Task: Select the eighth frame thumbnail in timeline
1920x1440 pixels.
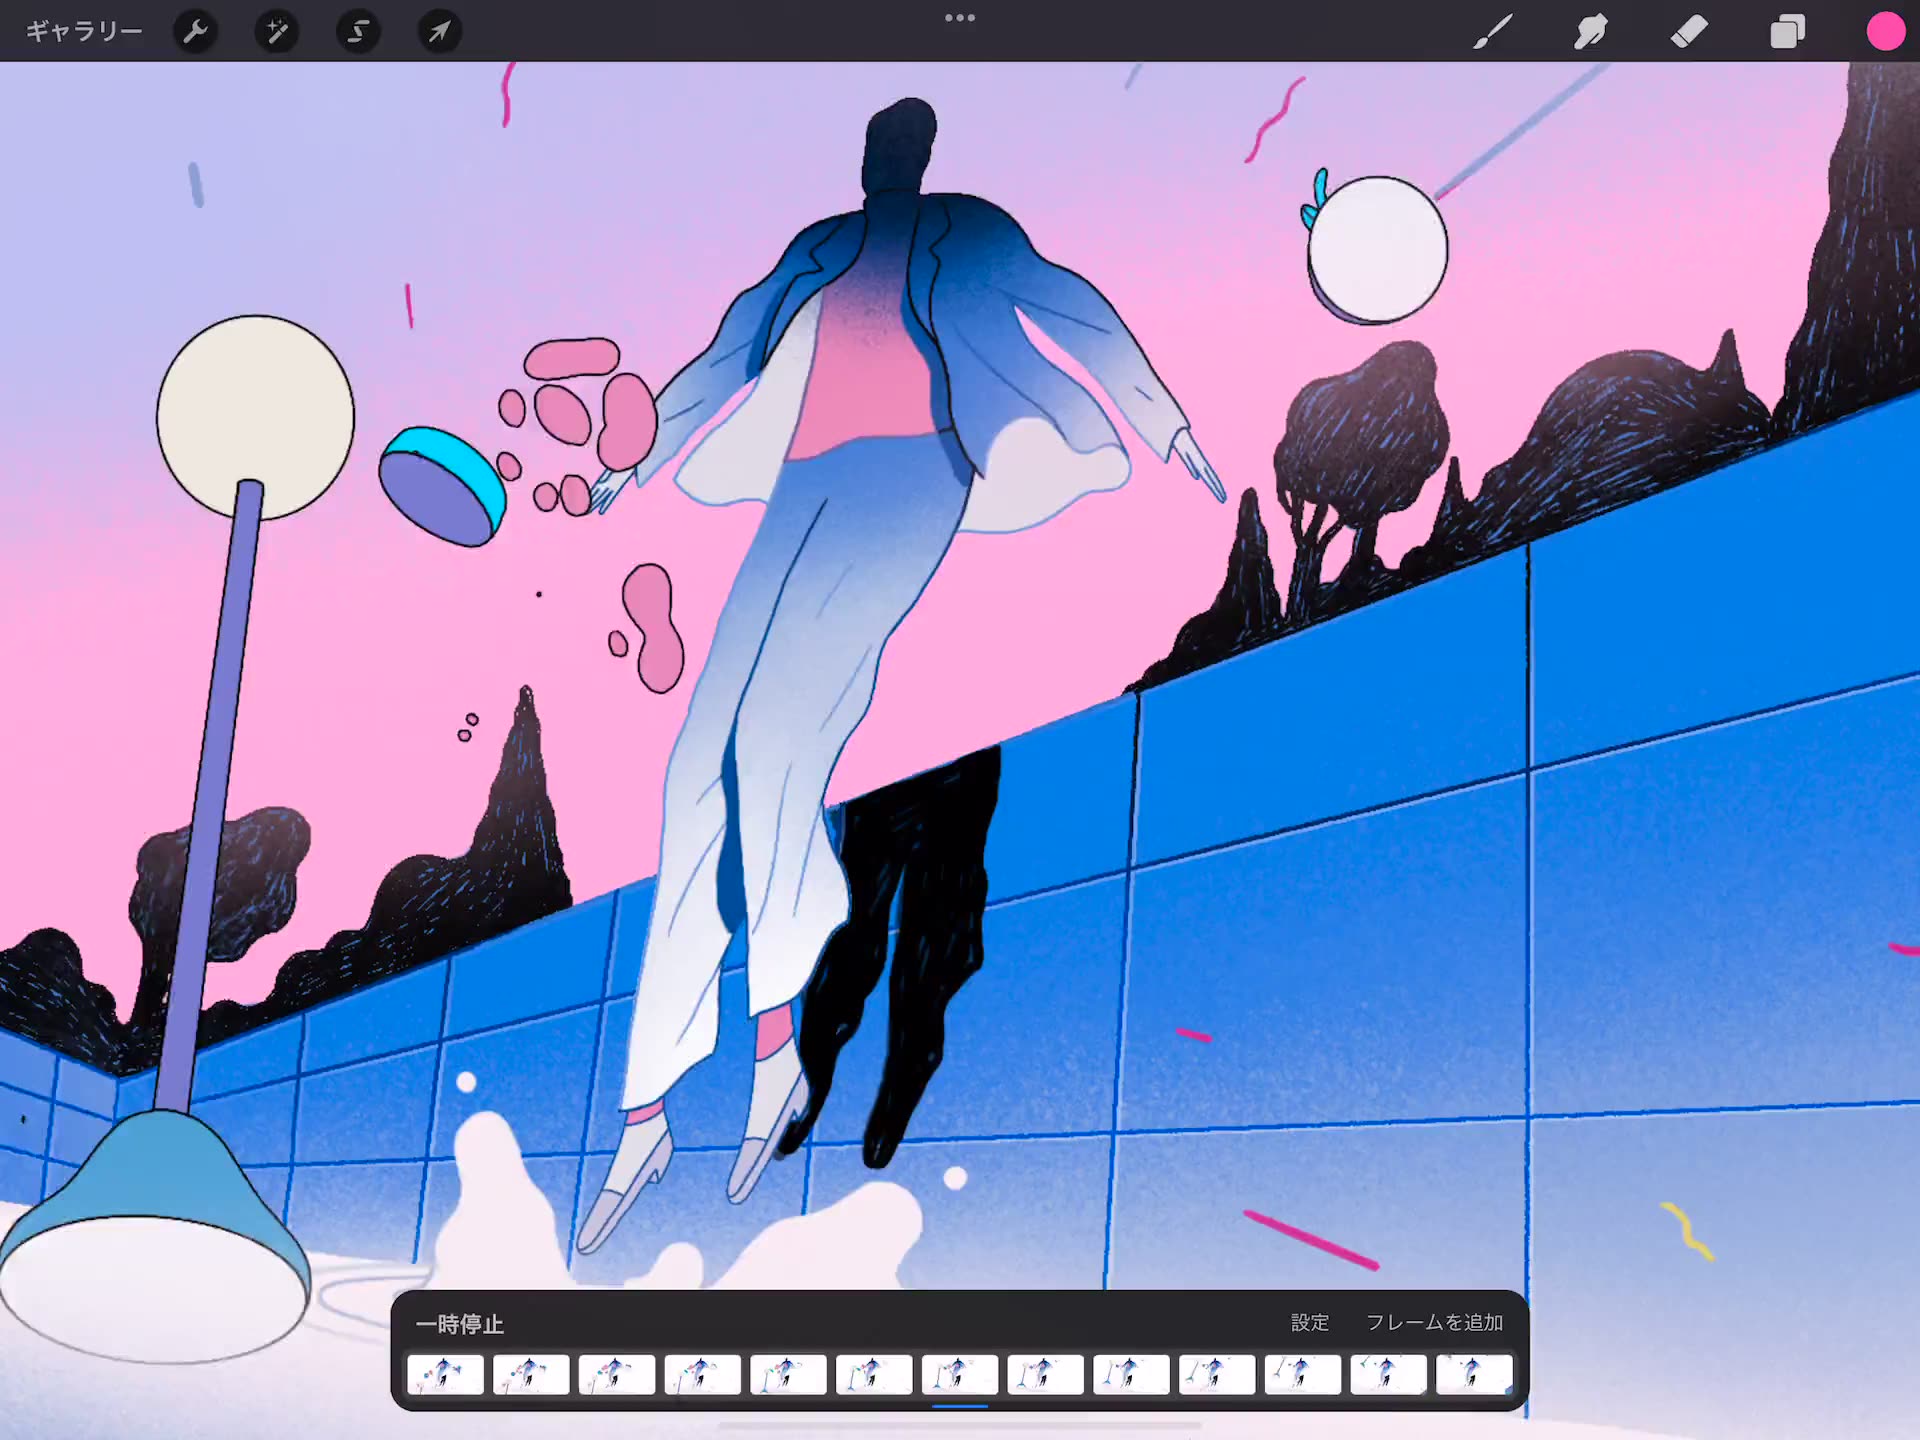Action: click(1046, 1375)
